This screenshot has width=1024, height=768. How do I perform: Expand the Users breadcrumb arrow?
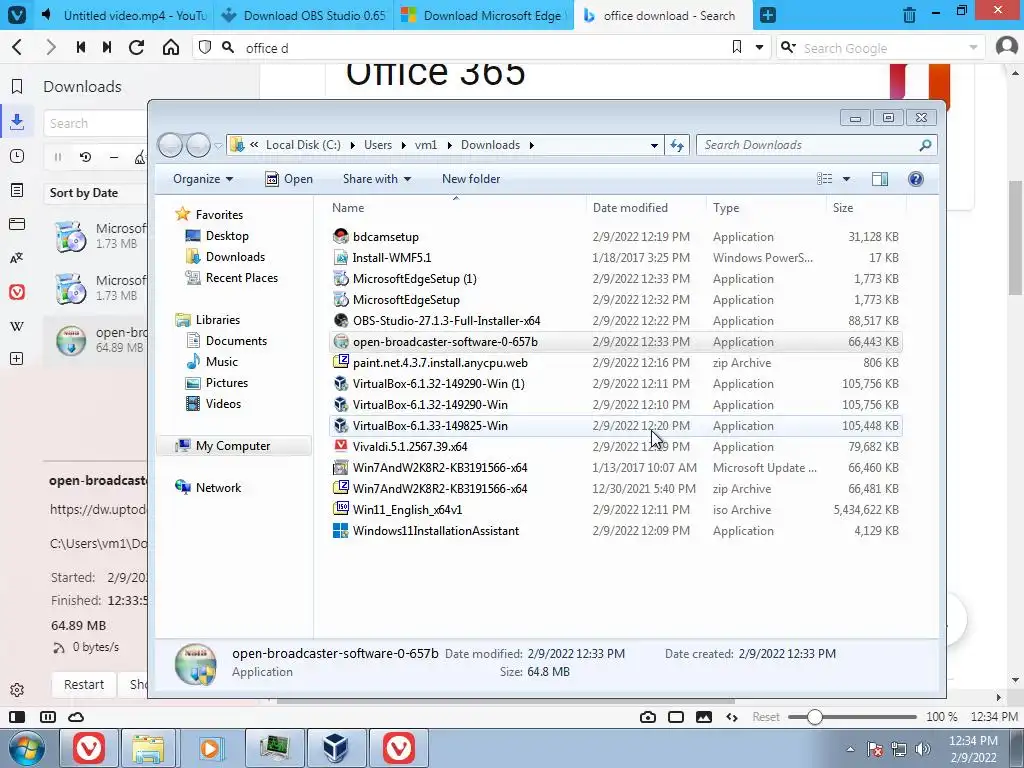pos(403,145)
